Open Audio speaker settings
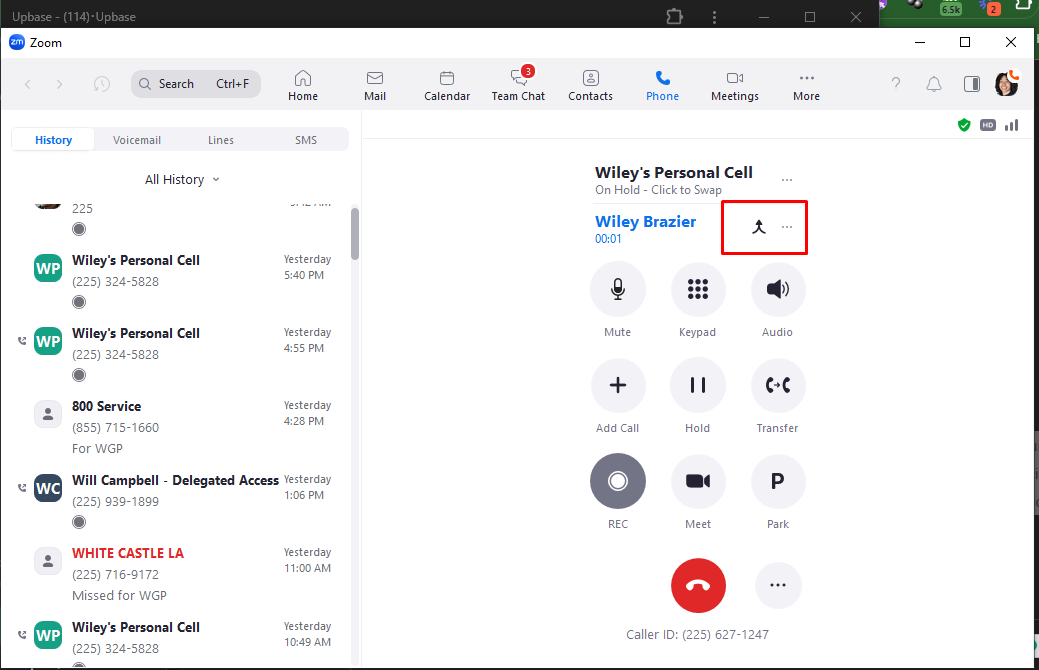The height and width of the screenshot is (670, 1039). click(x=778, y=290)
